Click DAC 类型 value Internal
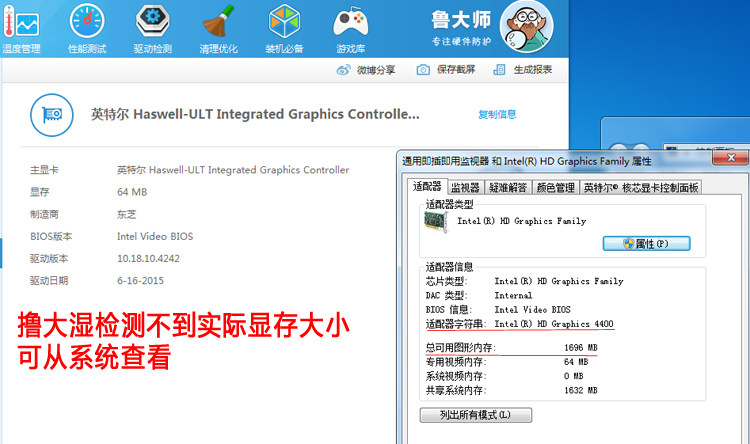This screenshot has height=444, width=750. 513,295
